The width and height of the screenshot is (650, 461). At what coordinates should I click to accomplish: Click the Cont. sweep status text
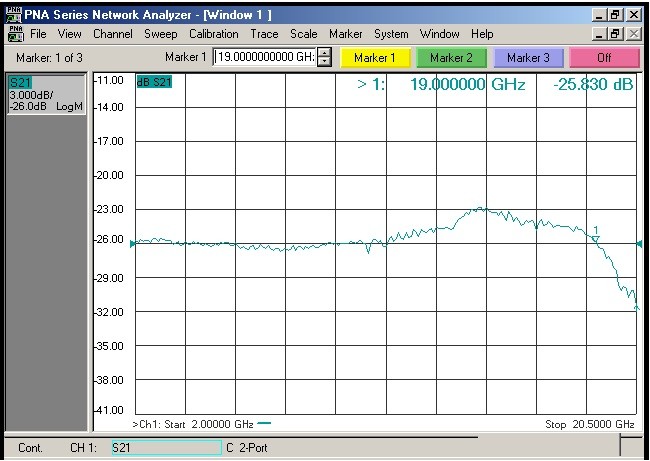(x=30, y=448)
